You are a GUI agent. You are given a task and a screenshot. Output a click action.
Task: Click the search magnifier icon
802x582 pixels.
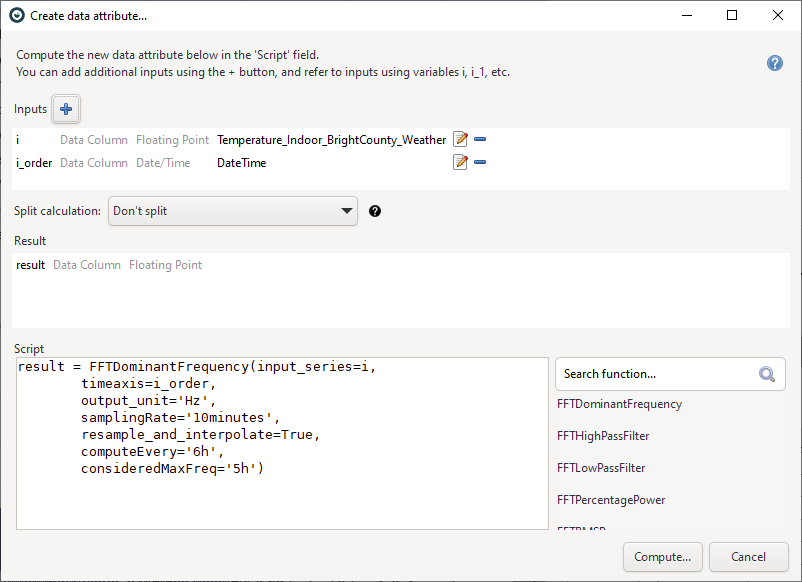(x=767, y=374)
